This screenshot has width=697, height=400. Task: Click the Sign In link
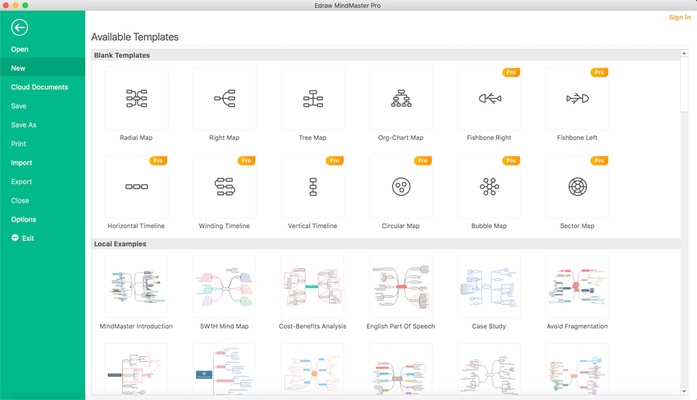click(680, 17)
